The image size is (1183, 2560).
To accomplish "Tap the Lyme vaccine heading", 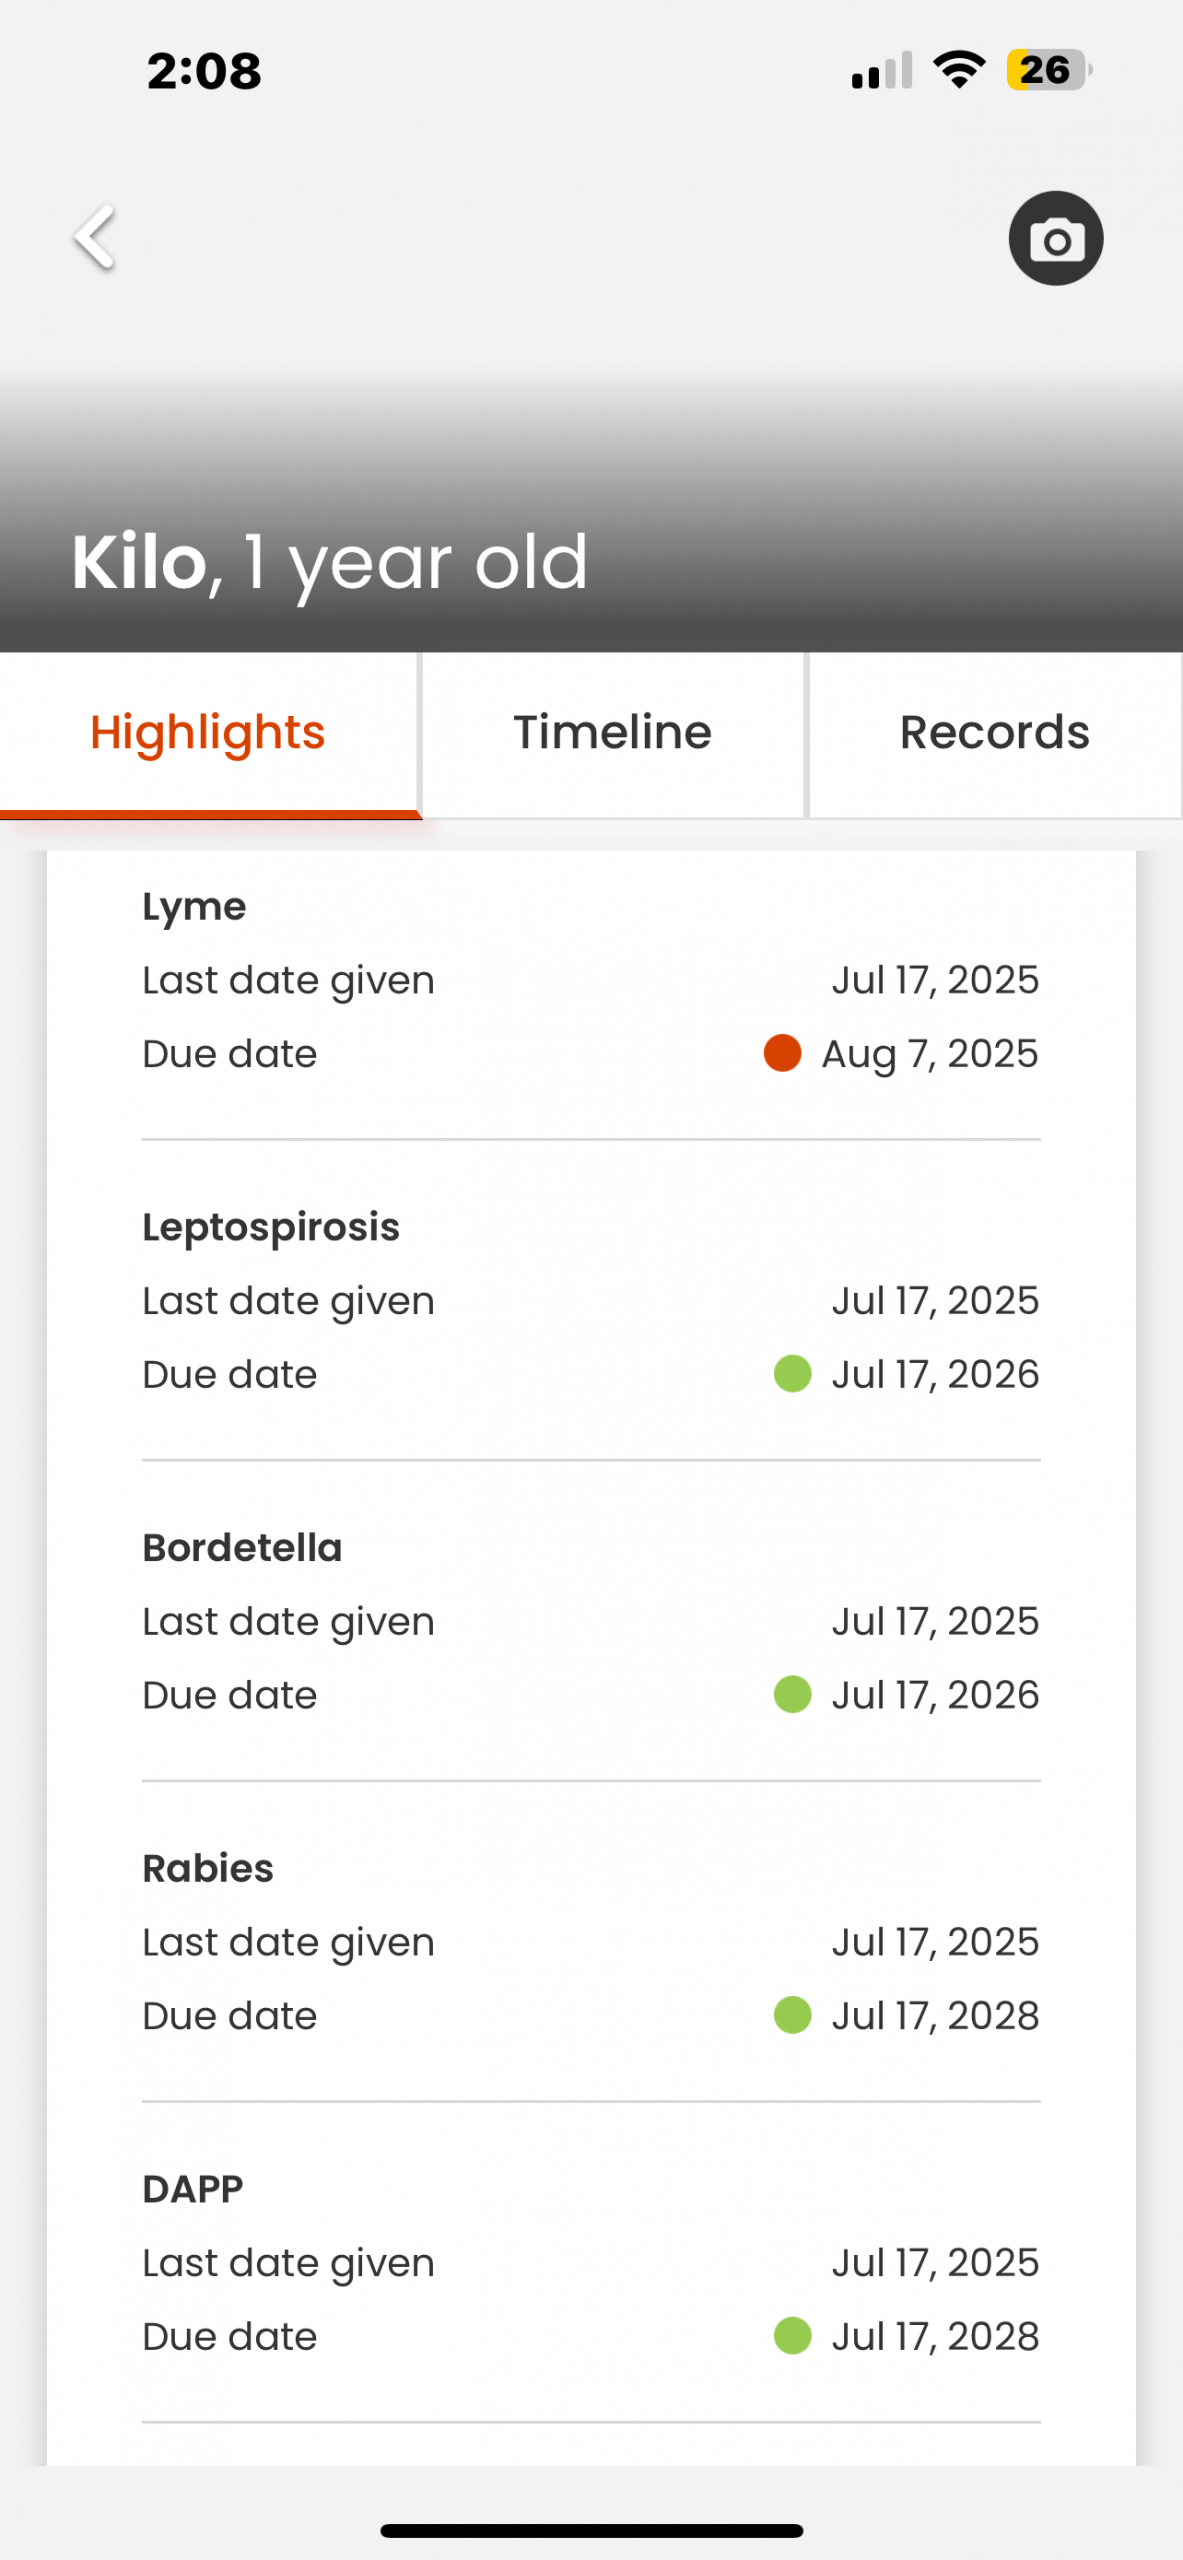I will 194,907.
